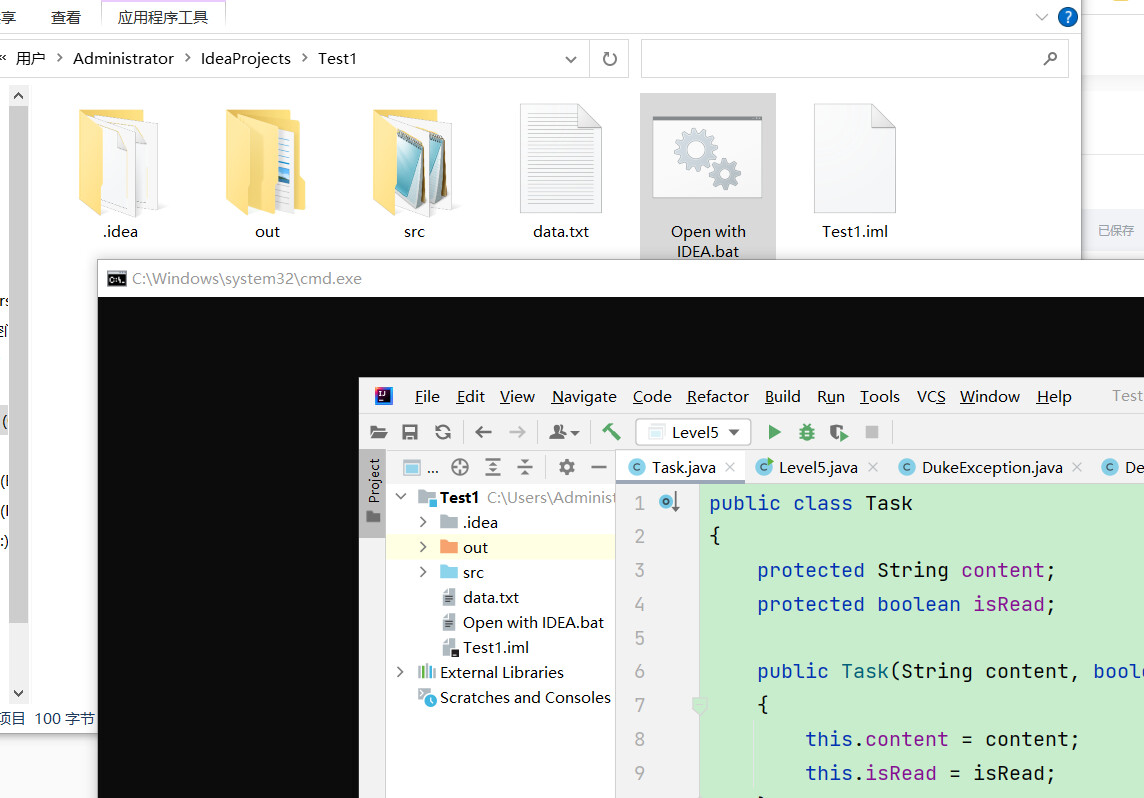Click the Run with Coverage icon

pos(839,433)
